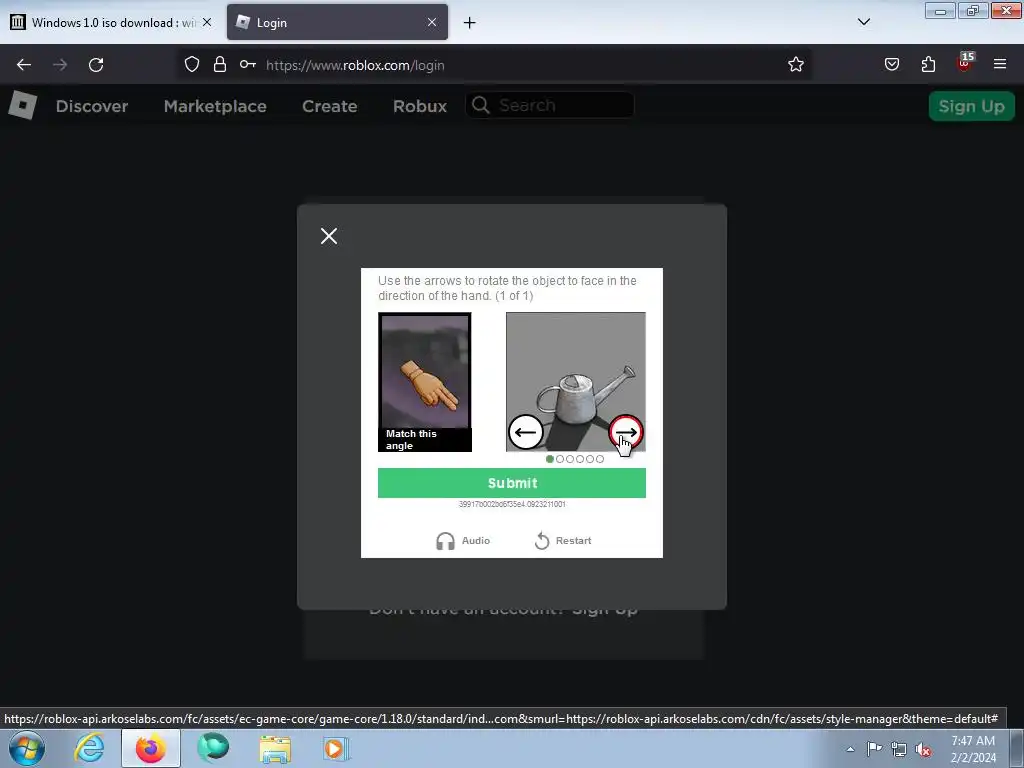Open the Audio challenge option
Screen dimensions: 1024x768
point(463,541)
